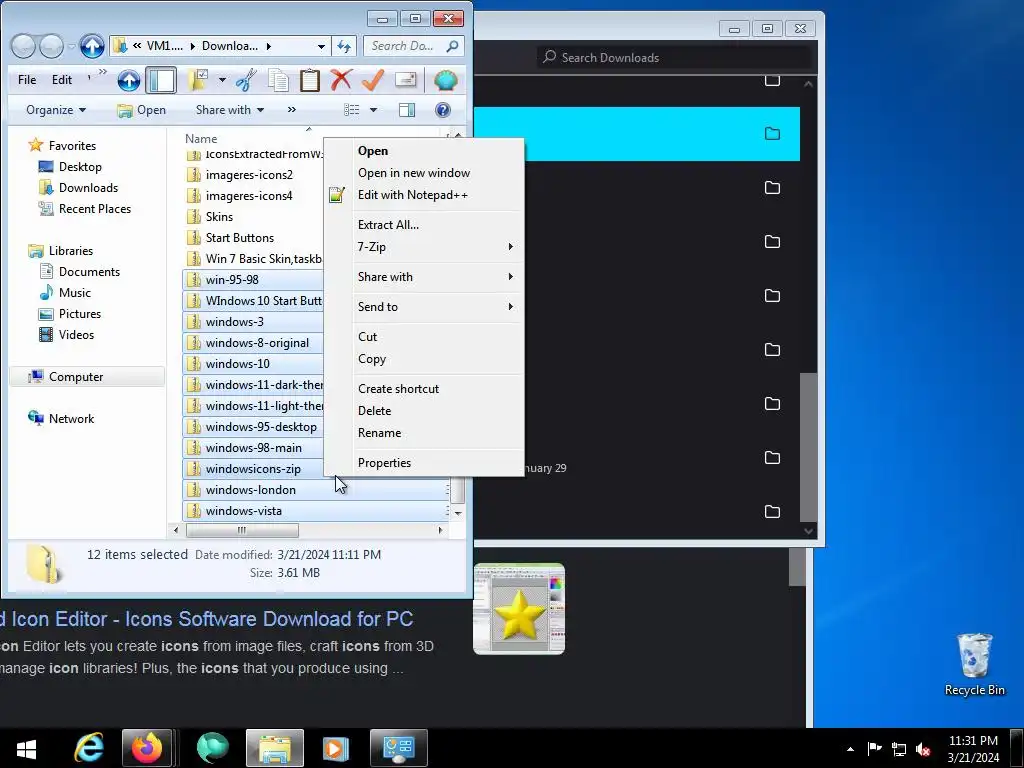
Task: Click Search Downloads in dark window
Action: point(676,57)
